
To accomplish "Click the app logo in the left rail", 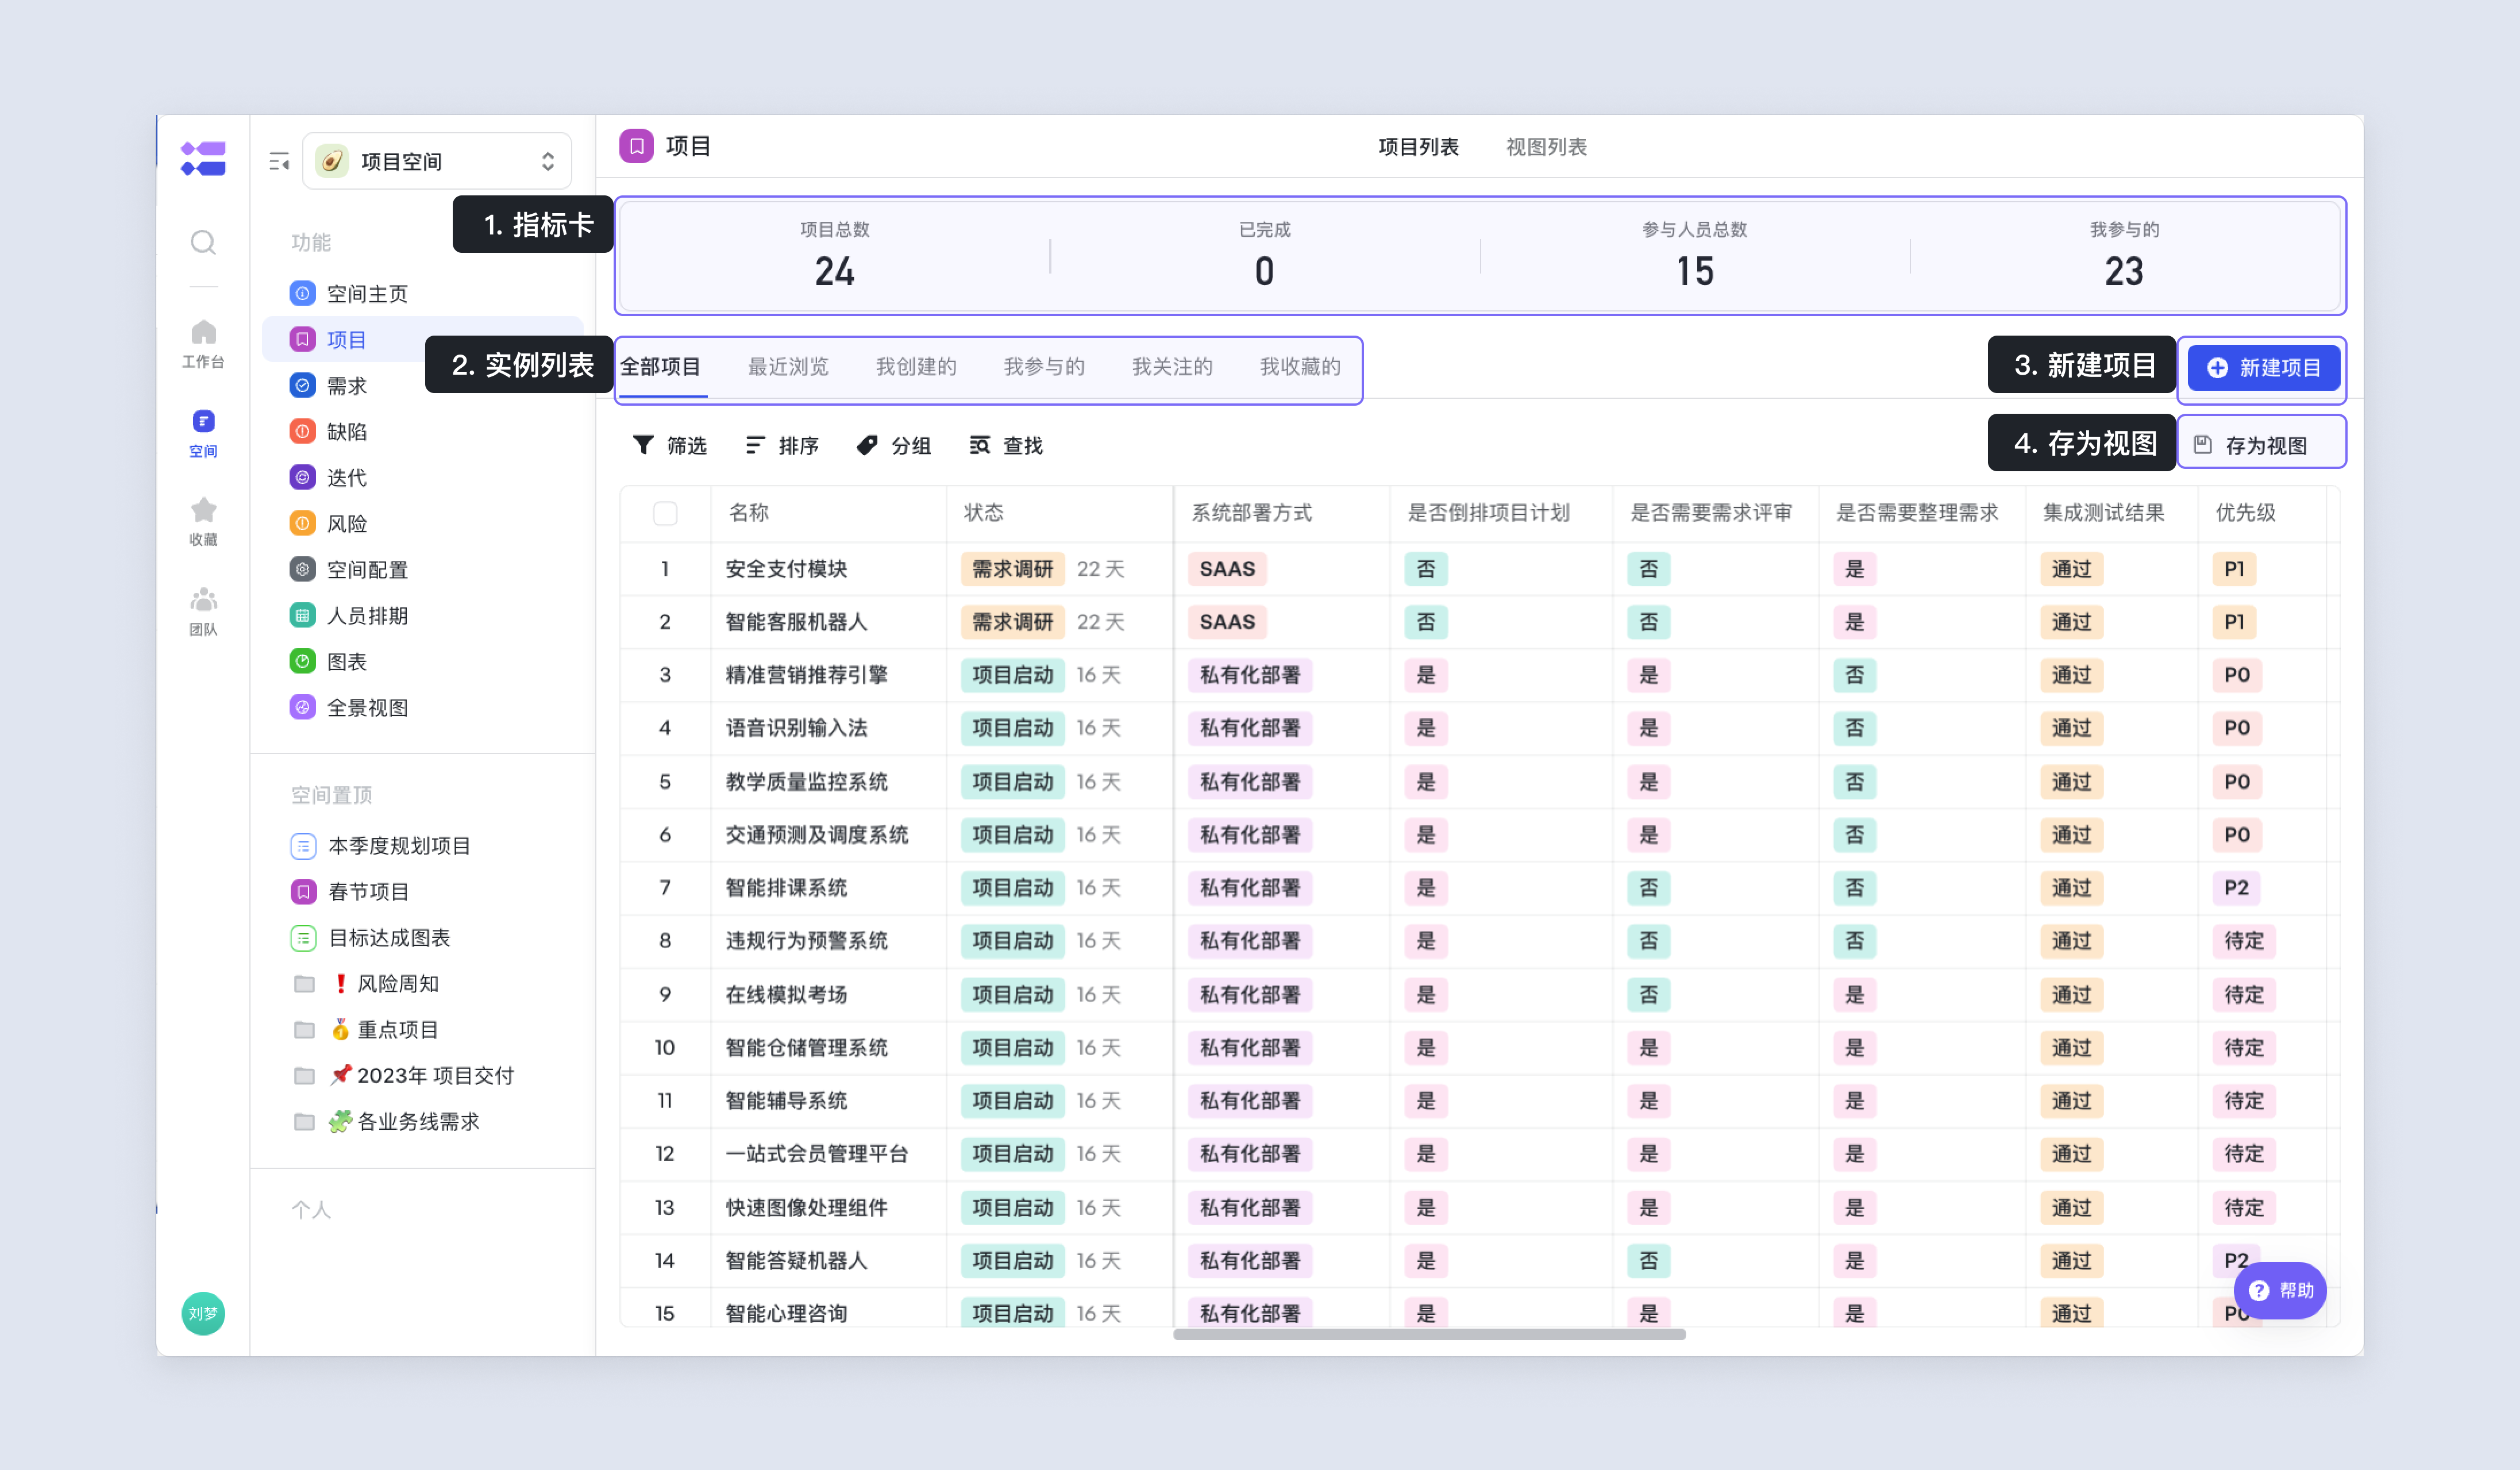I will click(x=203, y=159).
